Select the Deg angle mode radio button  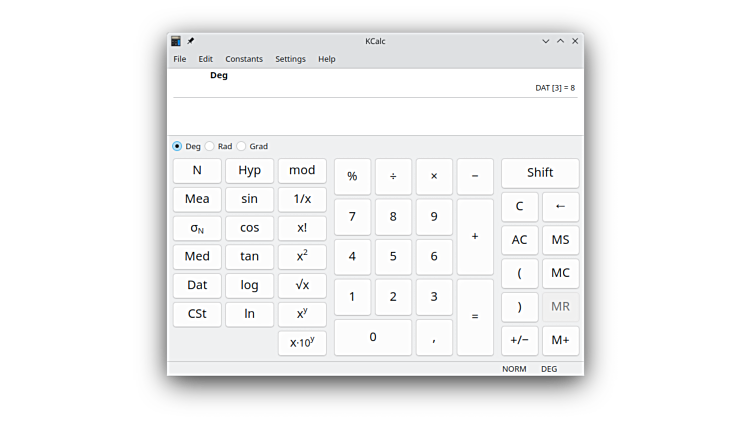pos(178,146)
